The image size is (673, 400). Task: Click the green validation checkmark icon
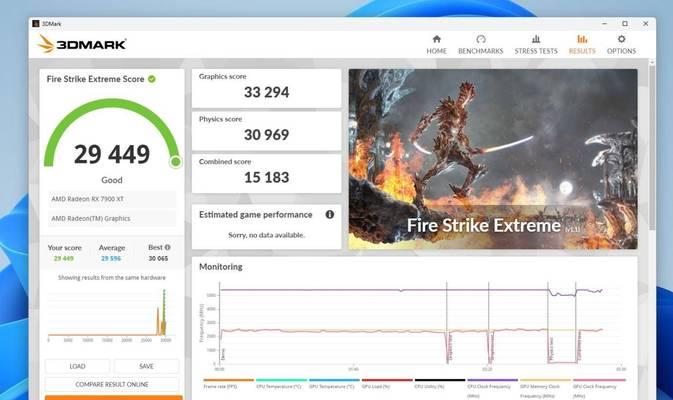(x=152, y=79)
